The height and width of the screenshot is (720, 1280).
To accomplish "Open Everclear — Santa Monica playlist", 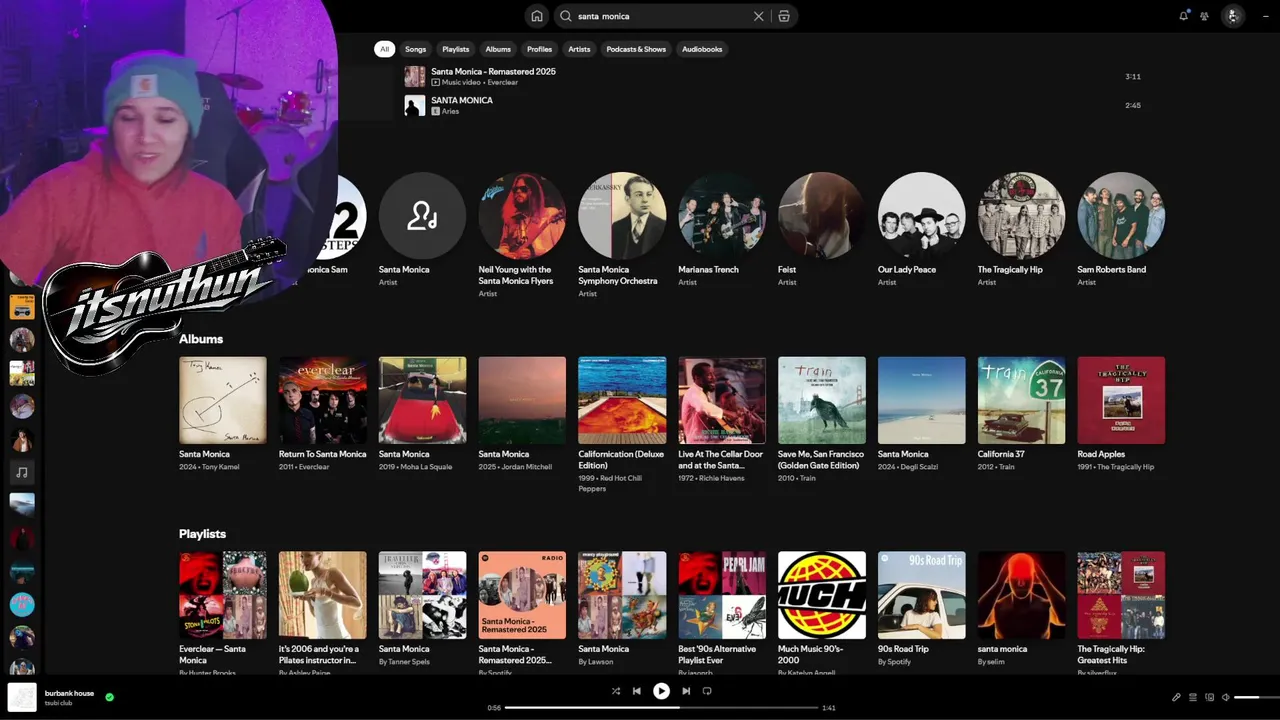I will (x=223, y=595).
